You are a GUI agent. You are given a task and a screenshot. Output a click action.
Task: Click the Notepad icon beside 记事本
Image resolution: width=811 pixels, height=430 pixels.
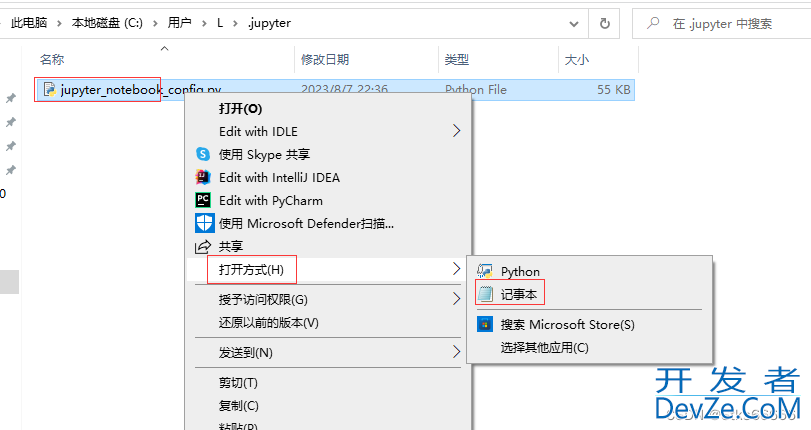pyautogui.click(x=485, y=294)
